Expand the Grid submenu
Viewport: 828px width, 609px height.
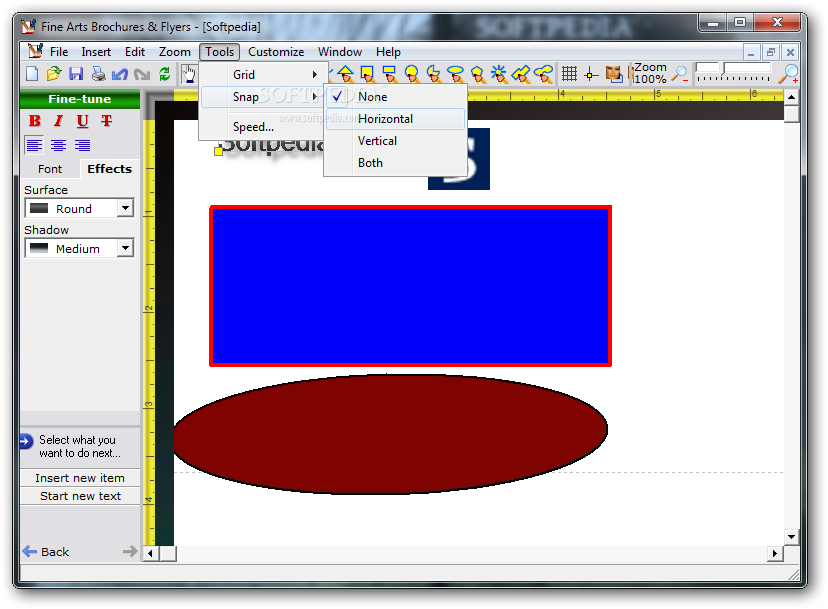click(x=262, y=74)
